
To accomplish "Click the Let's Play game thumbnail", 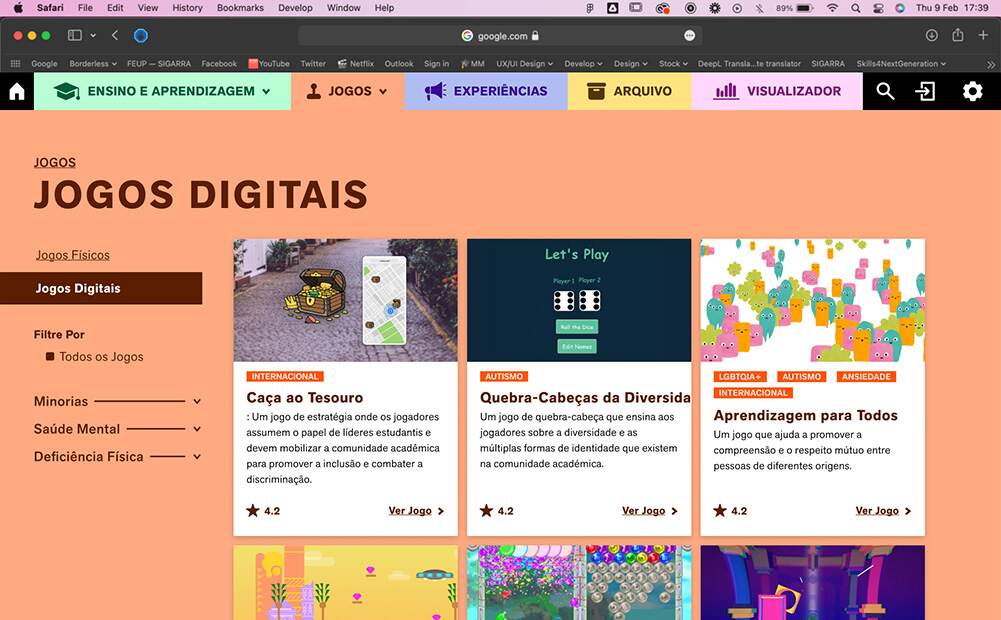I will point(578,300).
